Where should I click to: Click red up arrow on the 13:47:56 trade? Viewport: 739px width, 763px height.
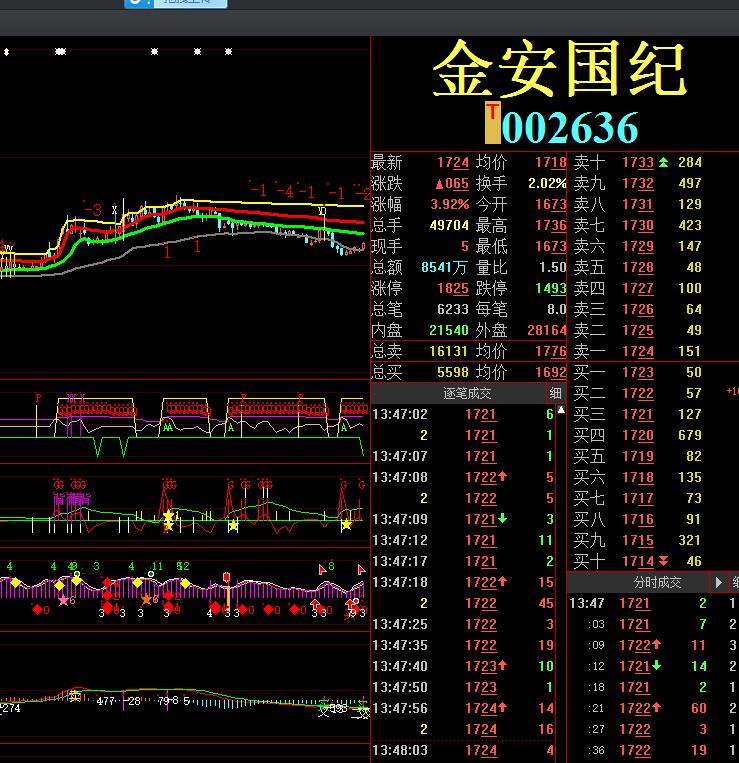point(503,707)
